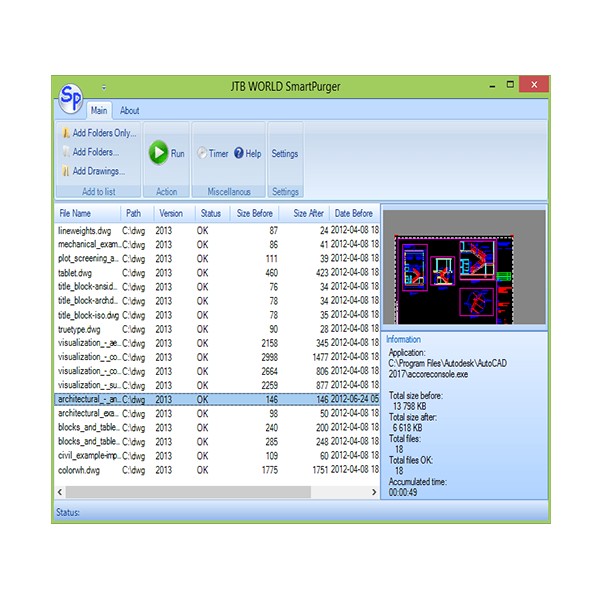Select blocks_and_table file with size 285

pyautogui.click(x=217, y=442)
